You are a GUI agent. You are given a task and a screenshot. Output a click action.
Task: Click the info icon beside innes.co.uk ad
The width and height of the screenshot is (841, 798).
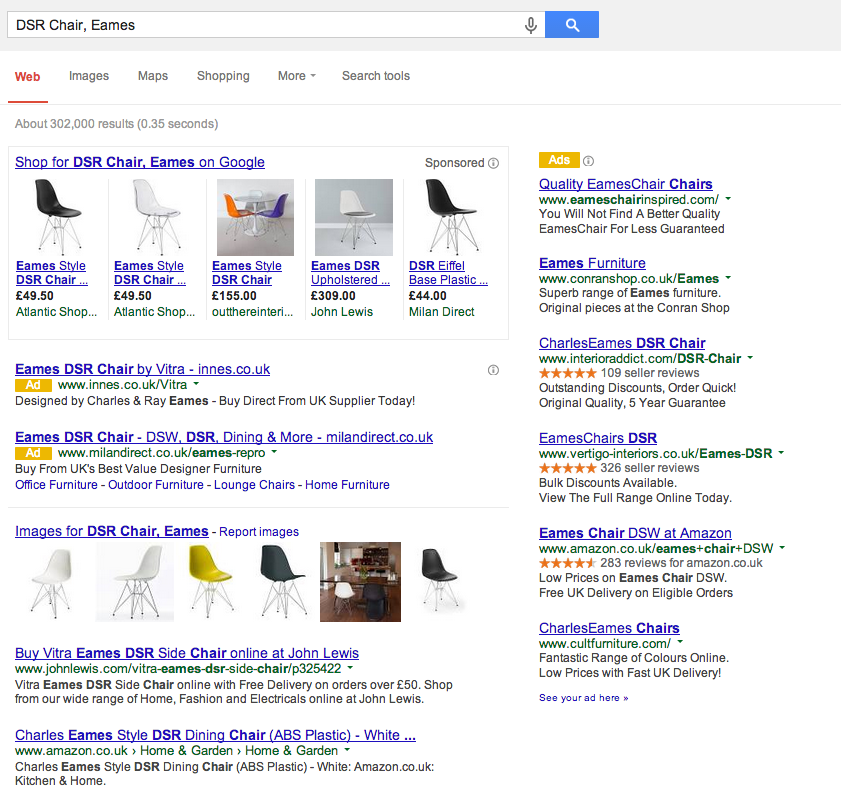[493, 370]
